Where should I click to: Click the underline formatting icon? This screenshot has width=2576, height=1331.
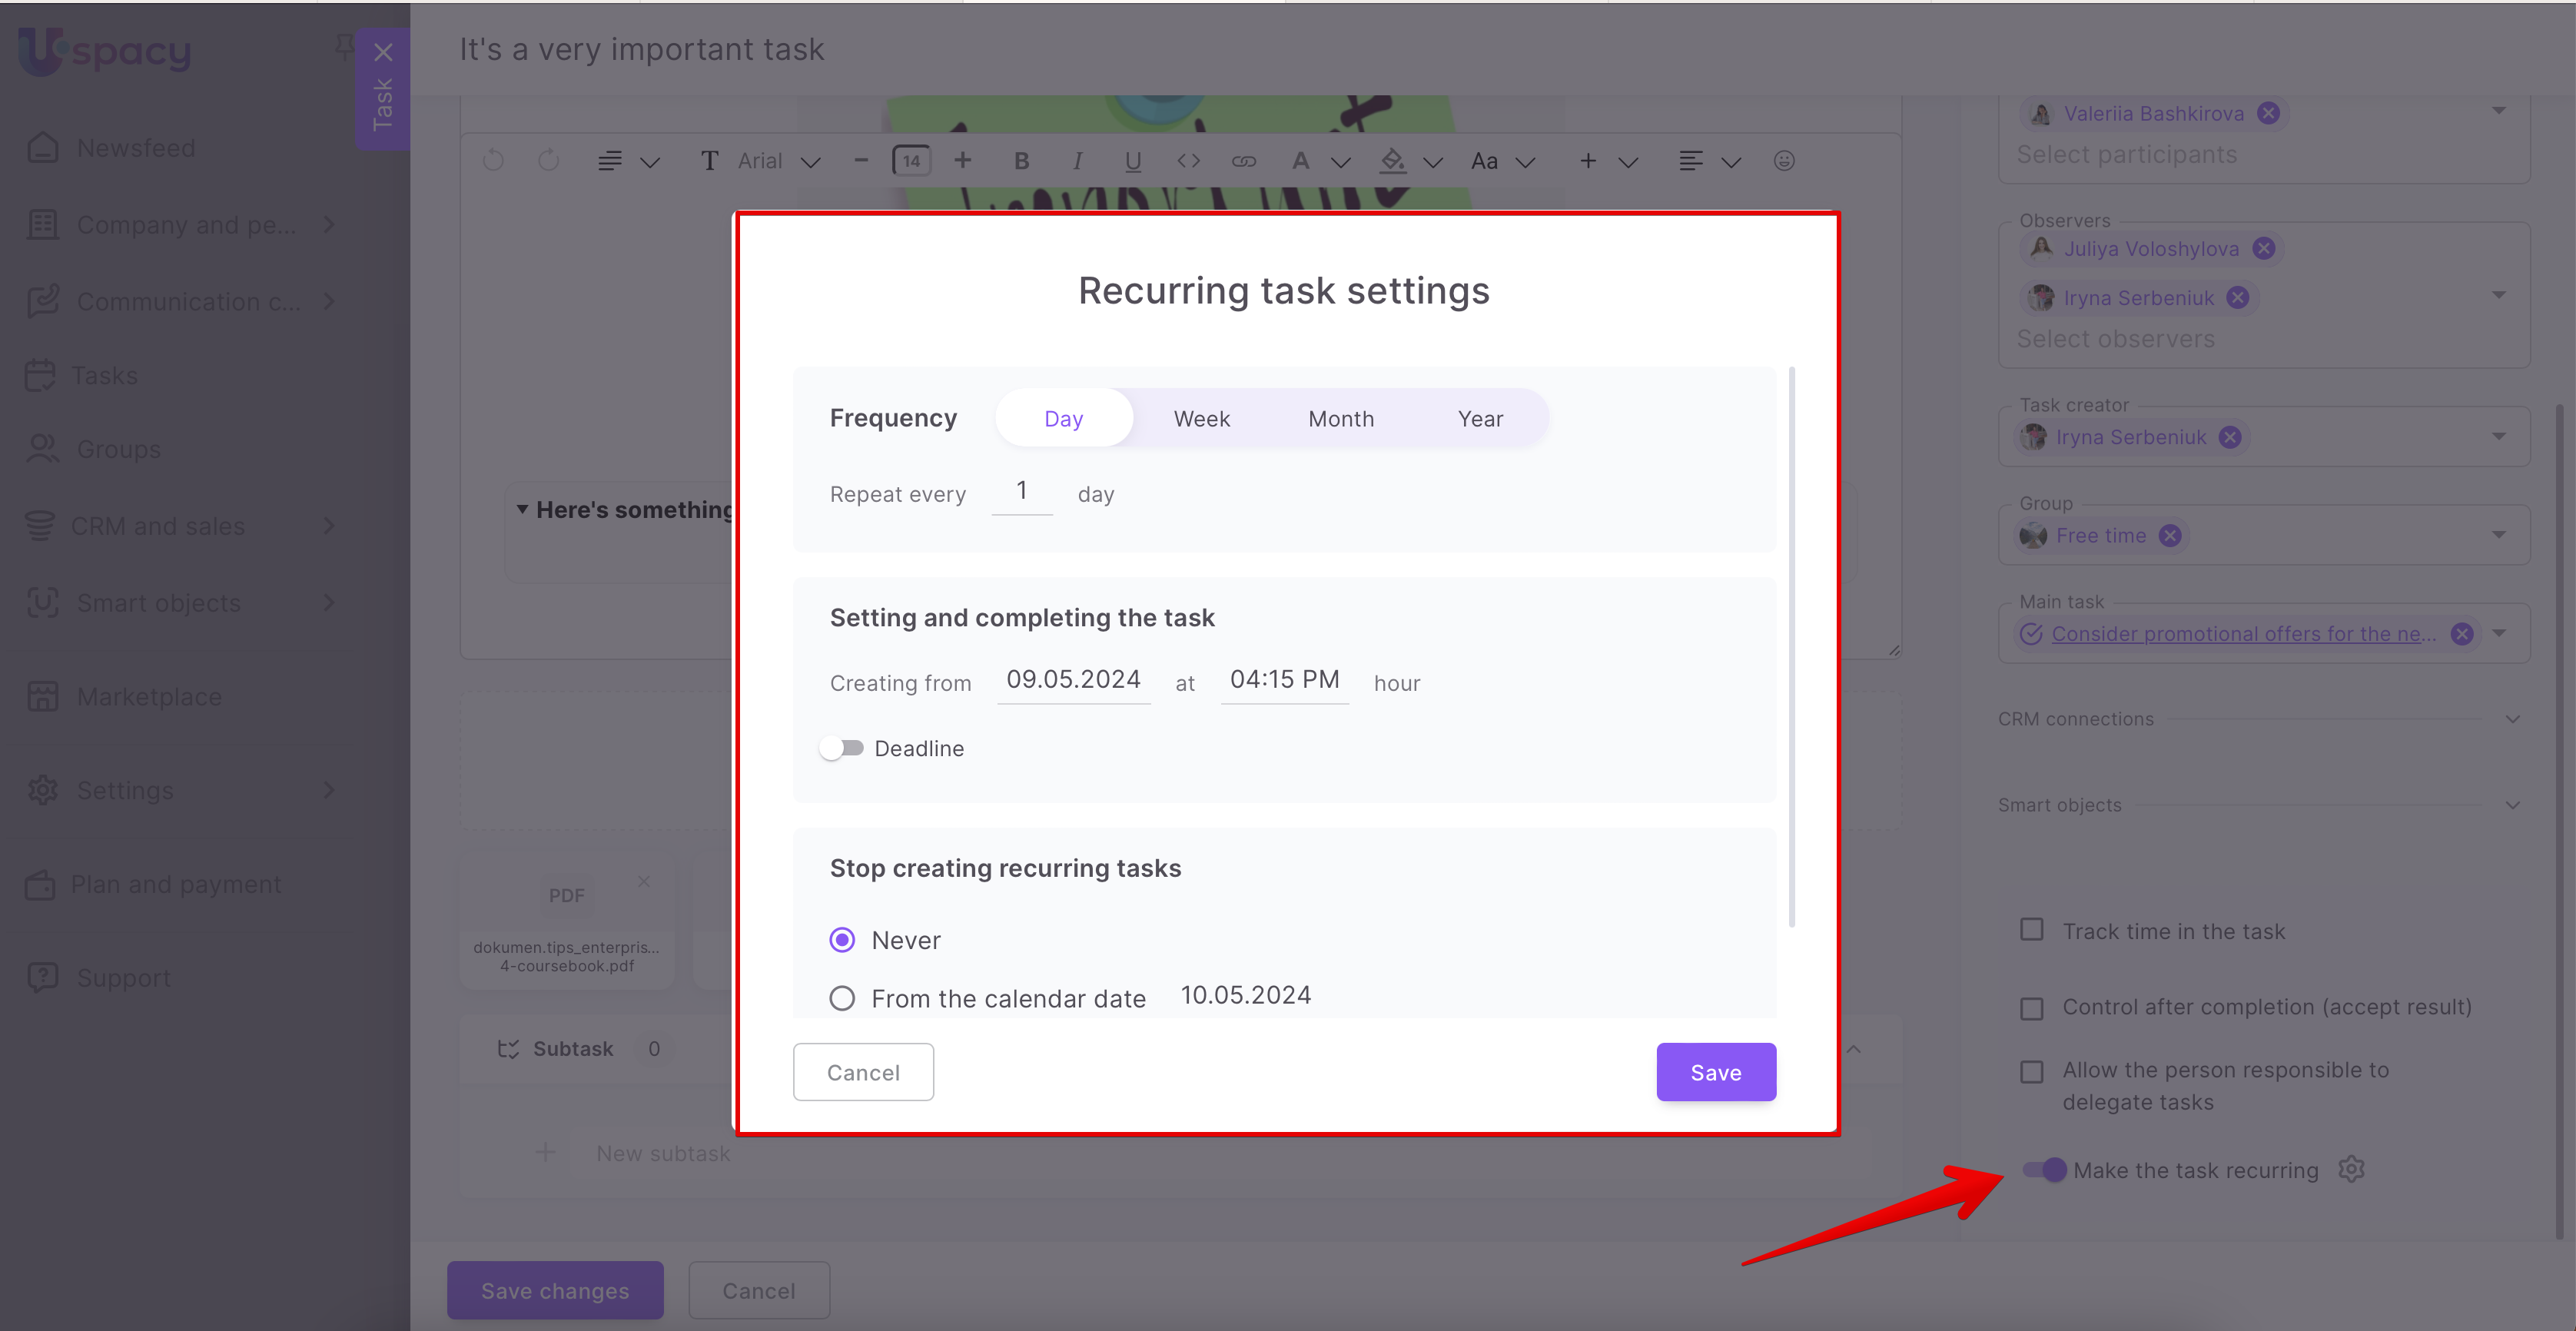coord(1132,161)
